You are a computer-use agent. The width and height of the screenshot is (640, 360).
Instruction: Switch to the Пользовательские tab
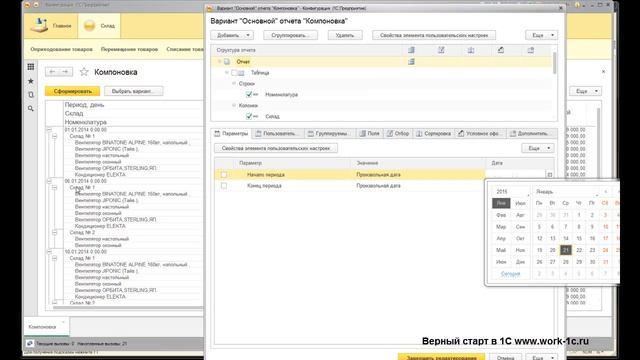coord(278,133)
